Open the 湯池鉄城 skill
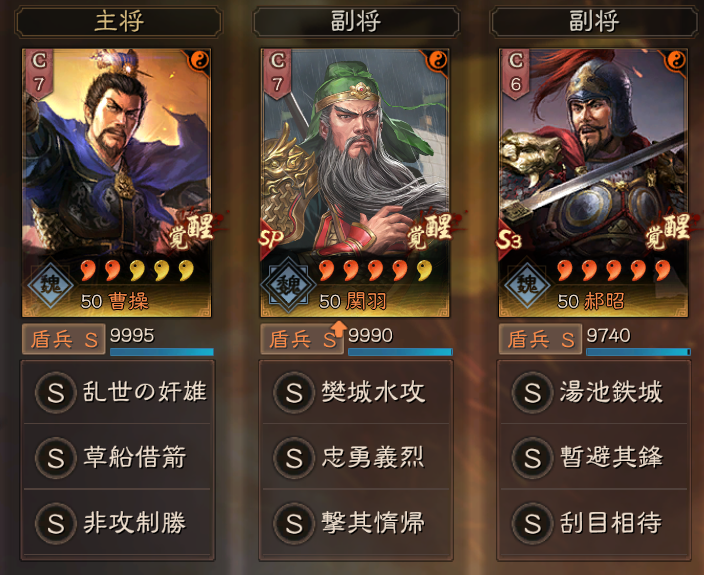Viewport: 704px width, 575px height. point(594,392)
